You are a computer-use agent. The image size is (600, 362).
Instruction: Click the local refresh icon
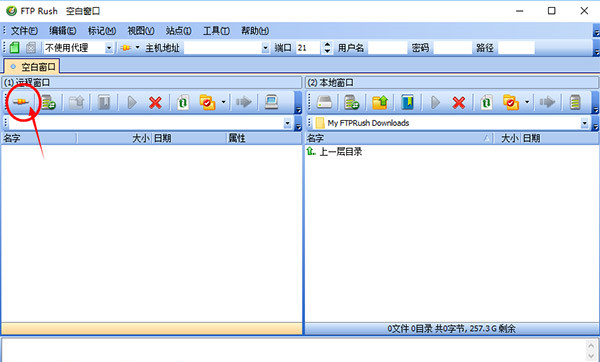click(486, 102)
